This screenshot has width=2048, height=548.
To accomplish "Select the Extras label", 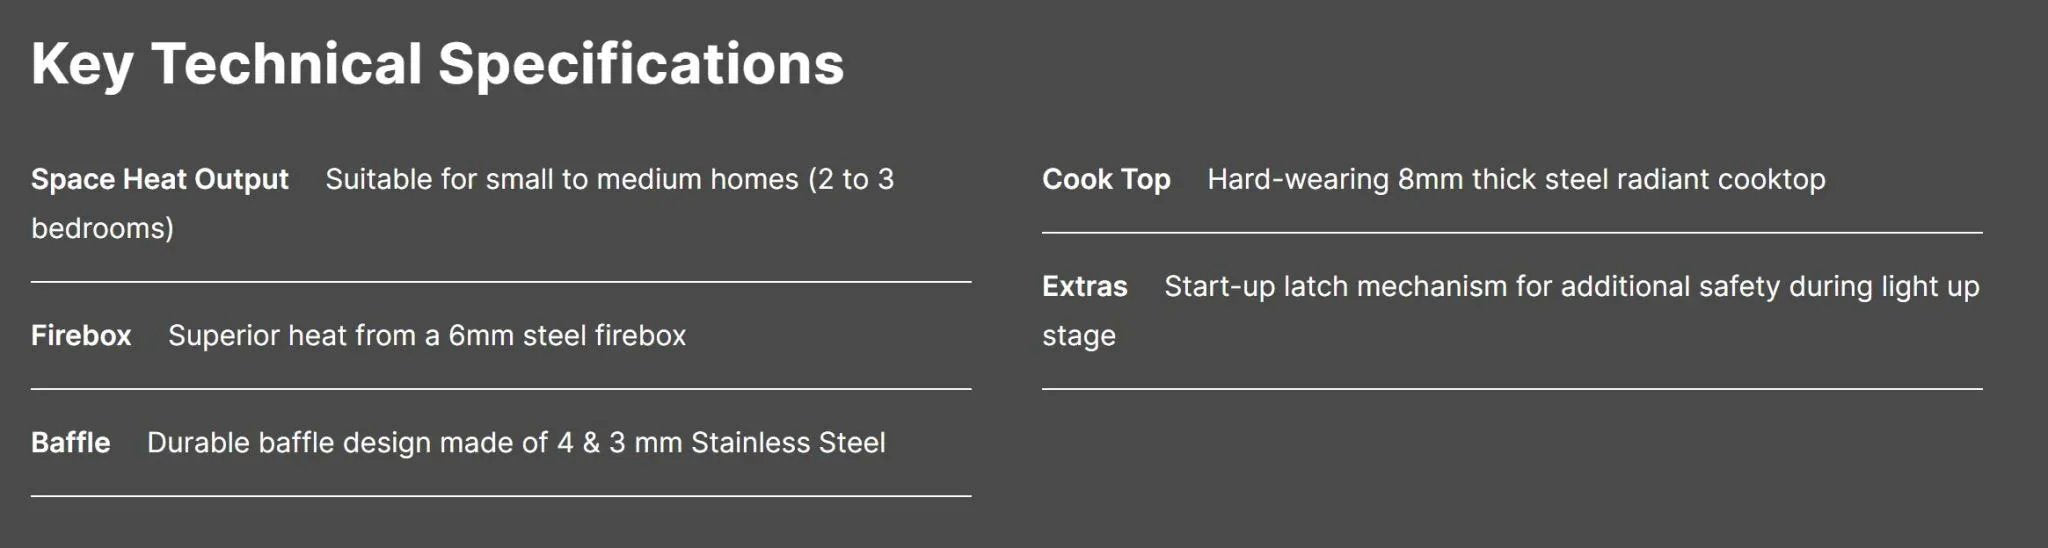I will [x=1085, y=287].
